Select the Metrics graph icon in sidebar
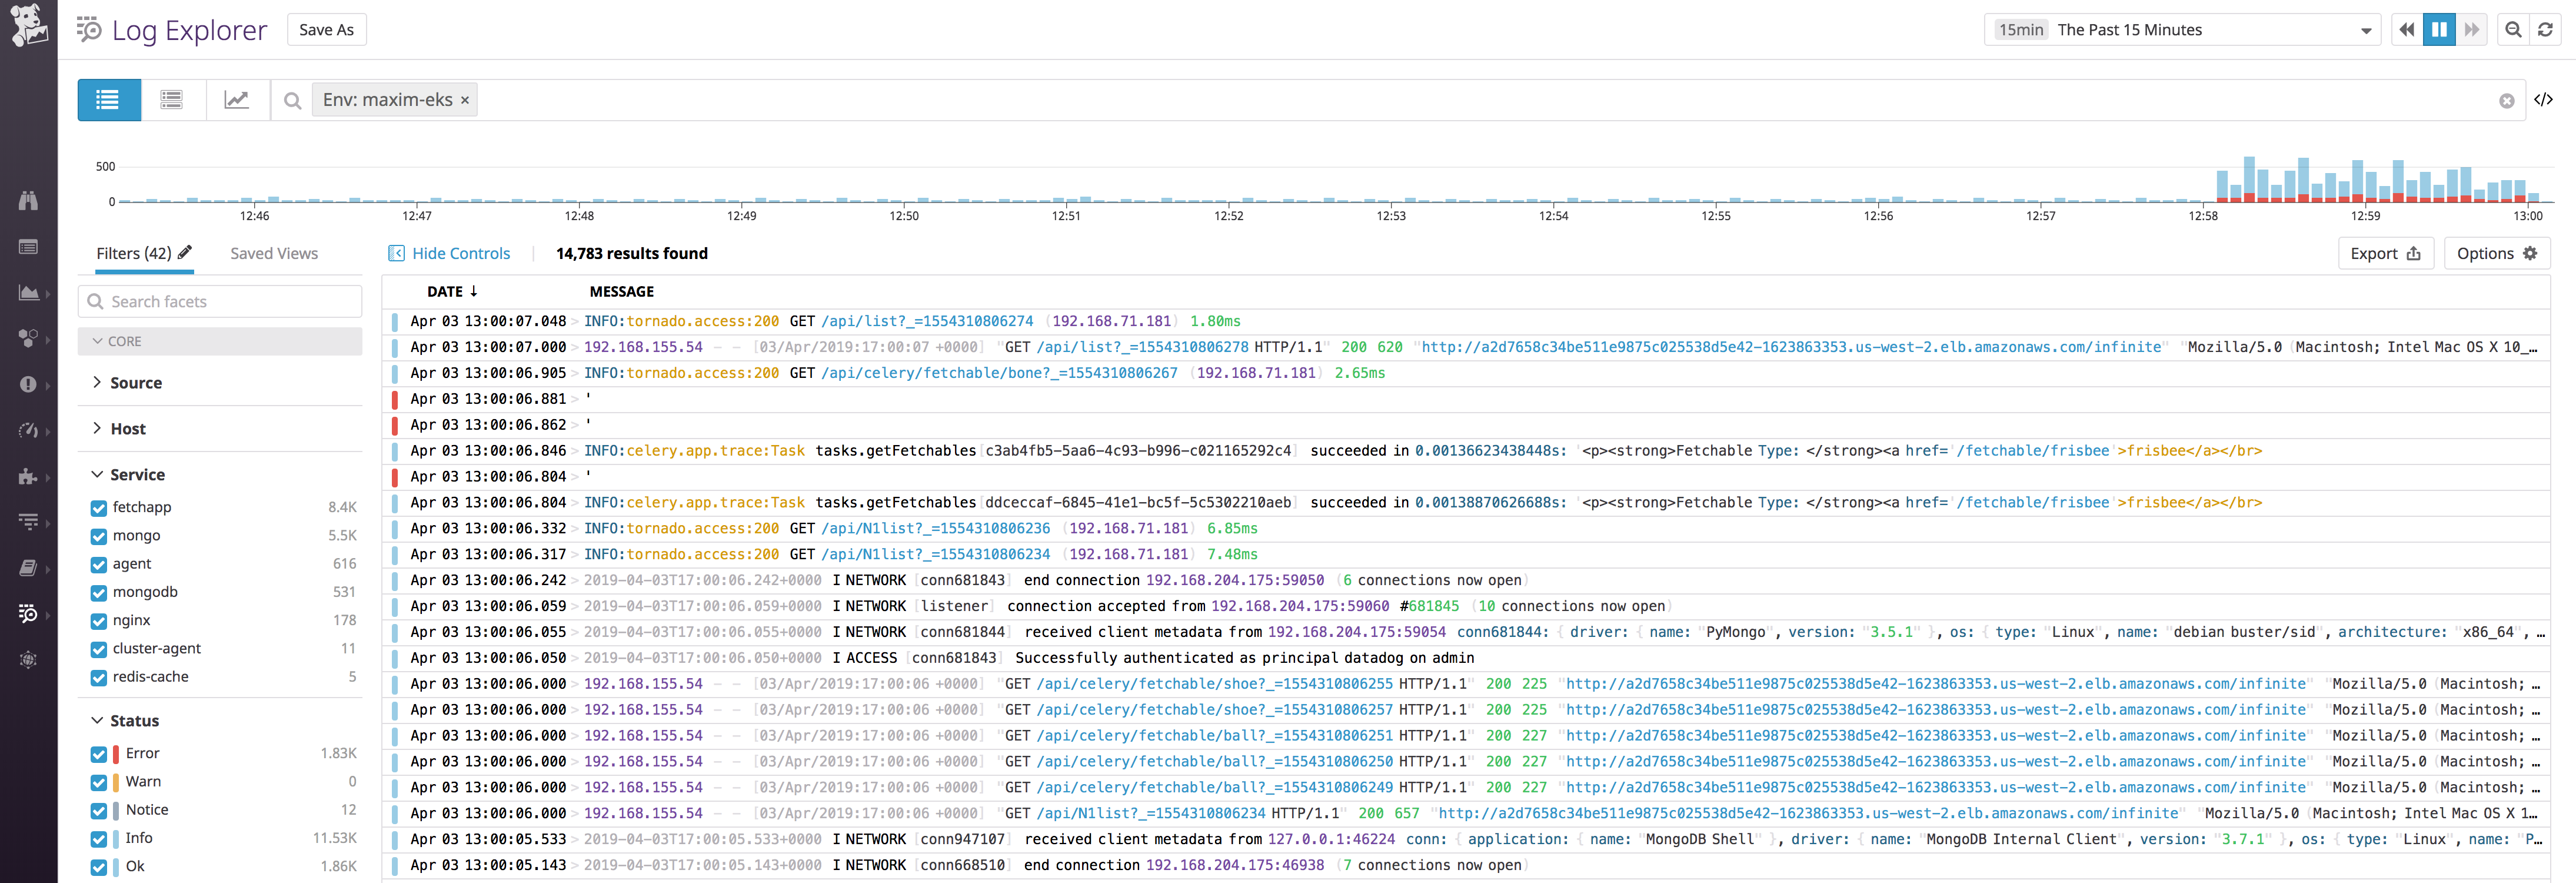 pos(29,293)
